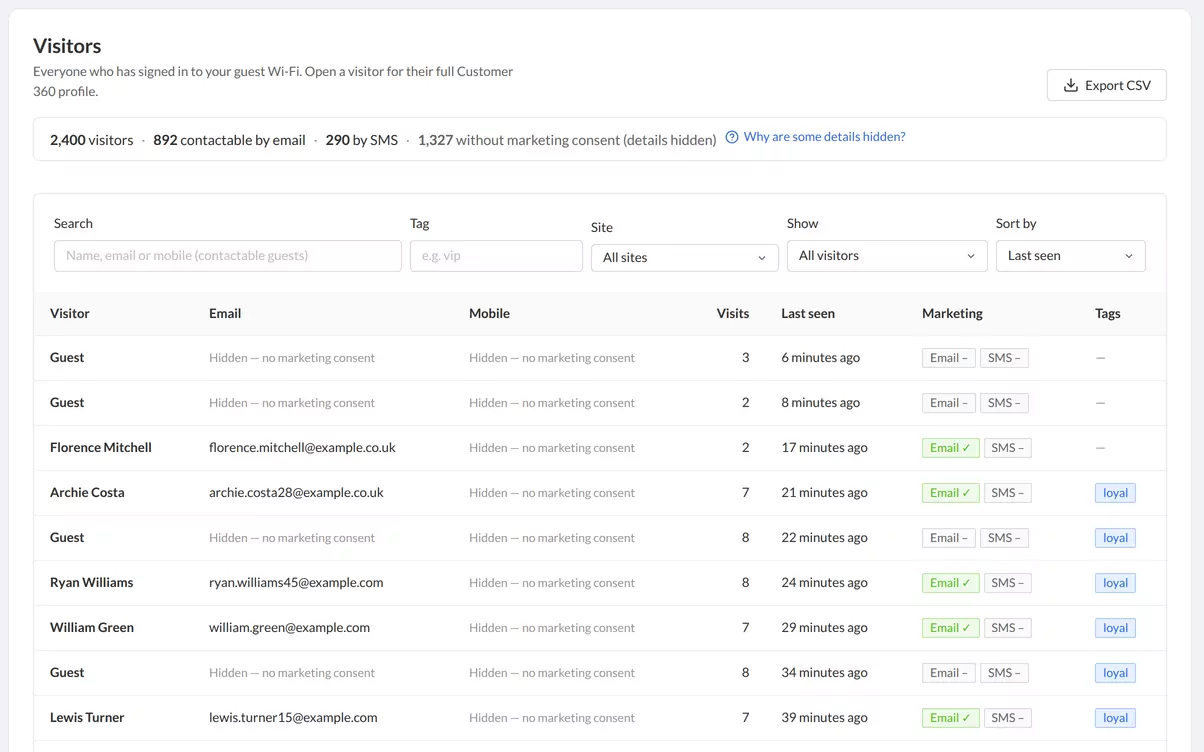Viewport: 1204px width, 752px height.
Task: Click William Green's Email ✓ badge
Action: point(950,628)
